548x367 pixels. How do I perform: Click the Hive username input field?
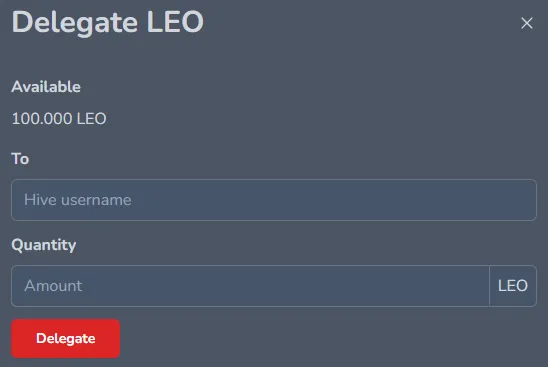point(274,200)
